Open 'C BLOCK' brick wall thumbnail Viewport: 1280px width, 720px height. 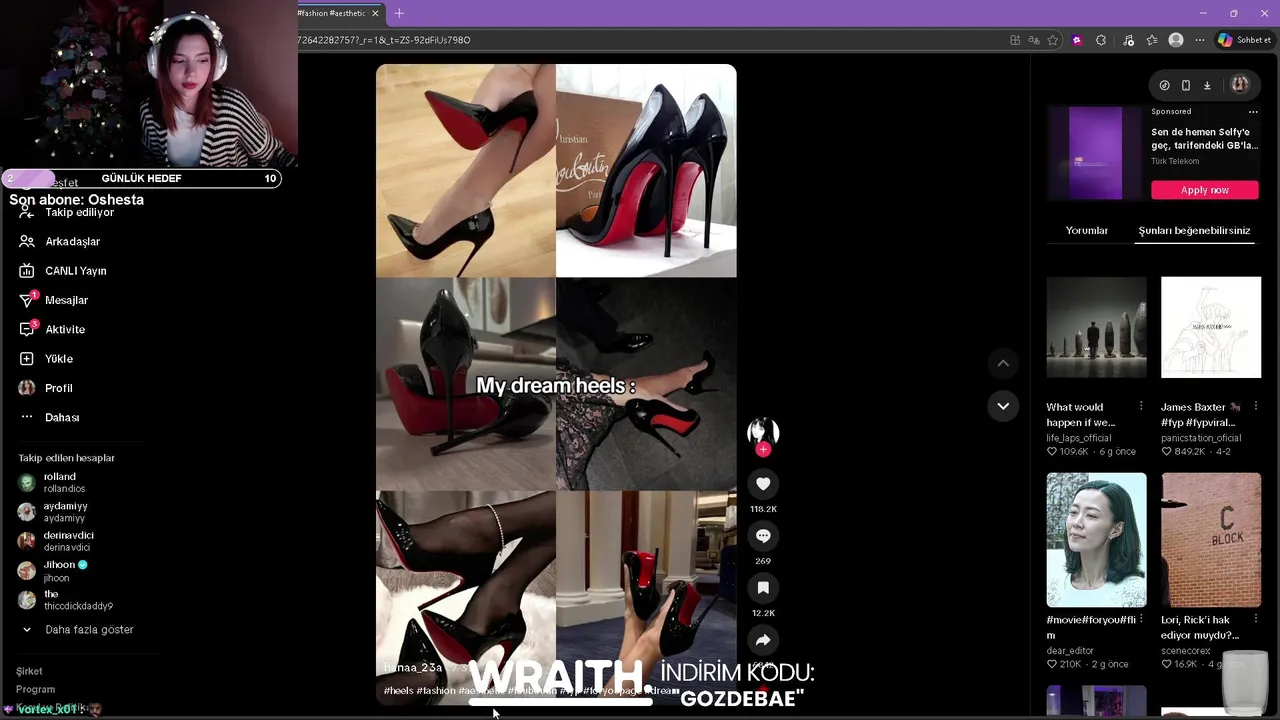[1211, 540]
